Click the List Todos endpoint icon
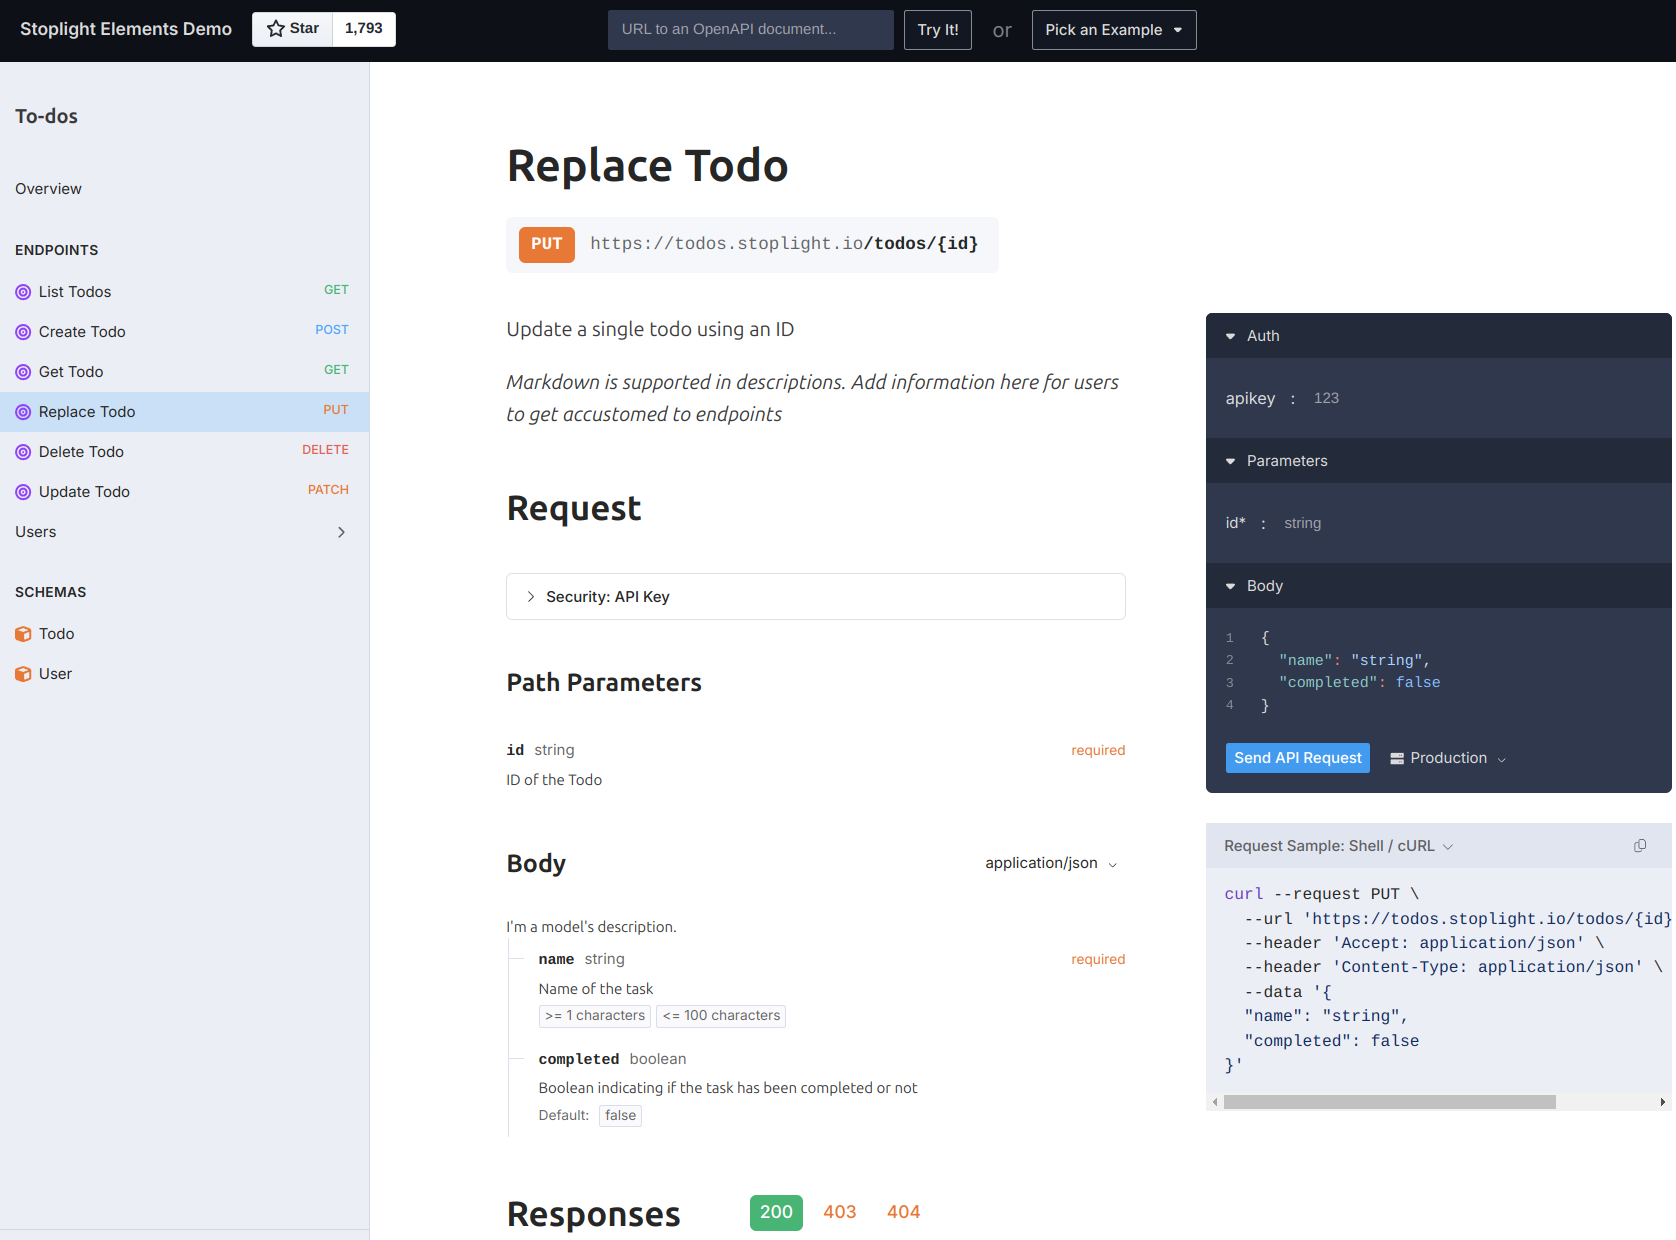The height and width of the screenshot is (1240, 1676). tap(23, 292)
